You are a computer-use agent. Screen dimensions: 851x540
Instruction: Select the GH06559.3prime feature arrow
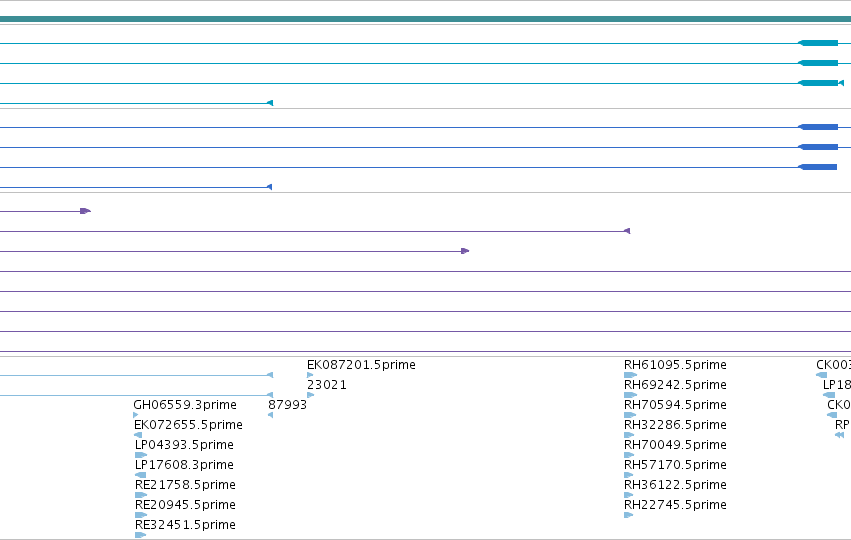[x=136, y=415]
